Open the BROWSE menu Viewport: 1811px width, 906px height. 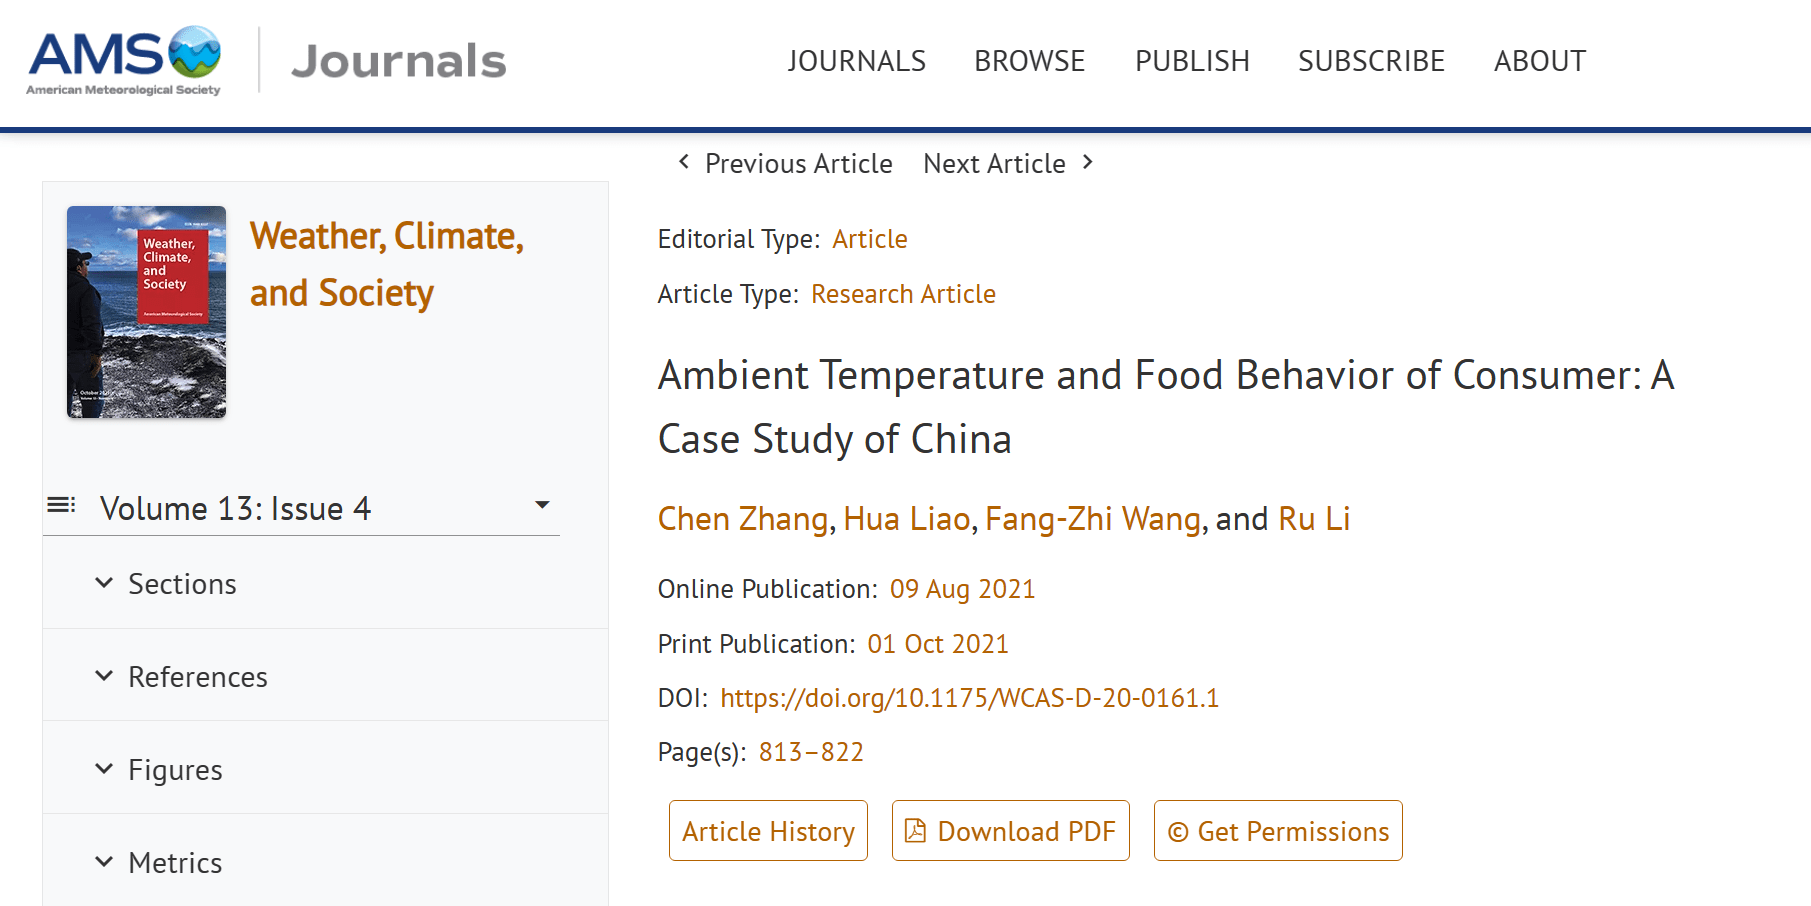pyautogui.click(x=1029, y=61)
